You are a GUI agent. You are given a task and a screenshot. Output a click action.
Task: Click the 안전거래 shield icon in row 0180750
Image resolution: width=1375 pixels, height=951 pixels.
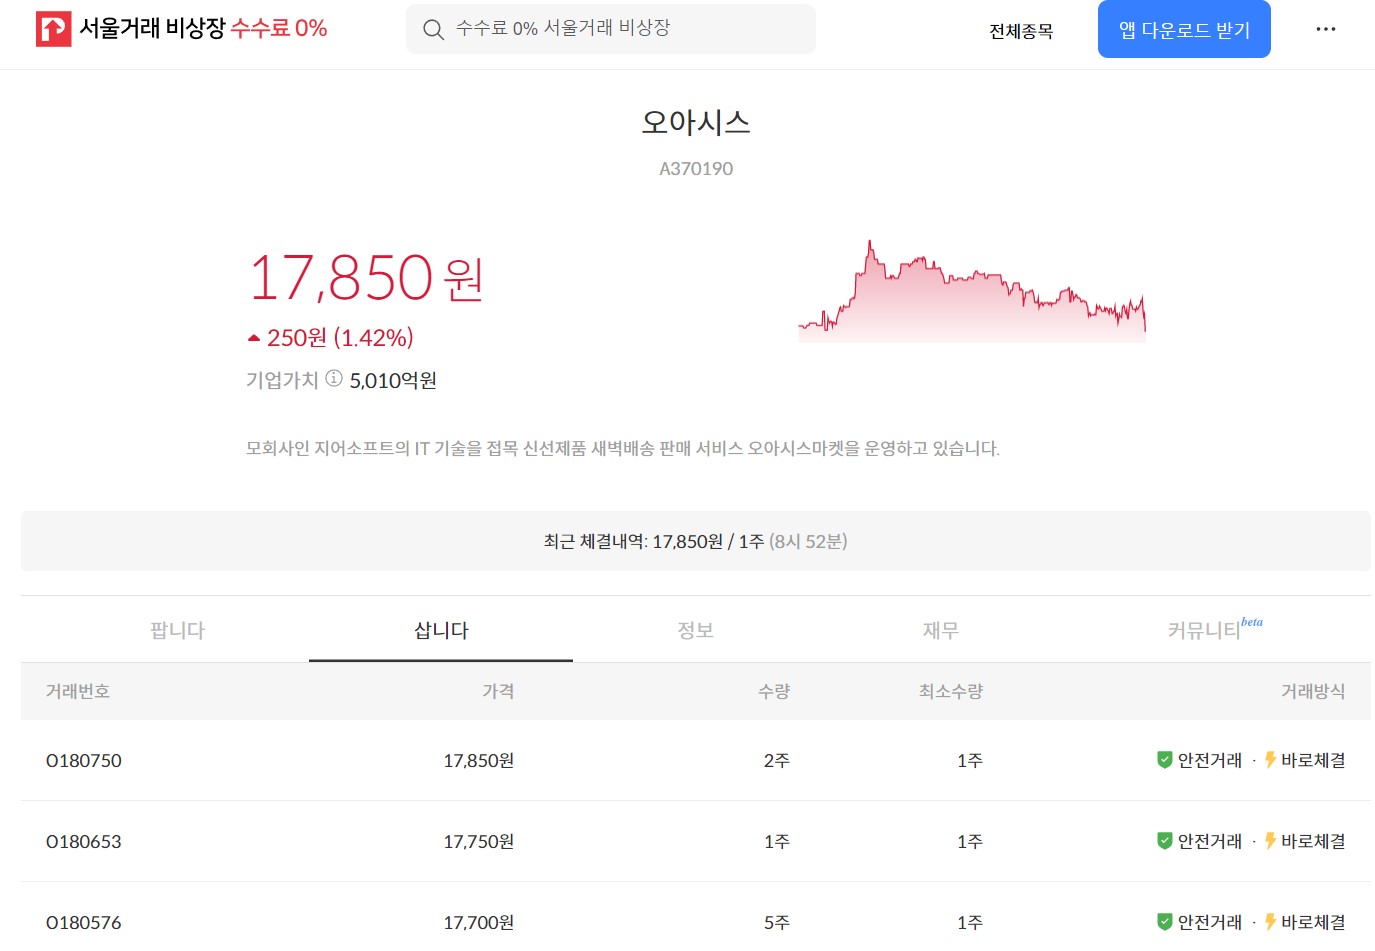tap(1164, 760)
